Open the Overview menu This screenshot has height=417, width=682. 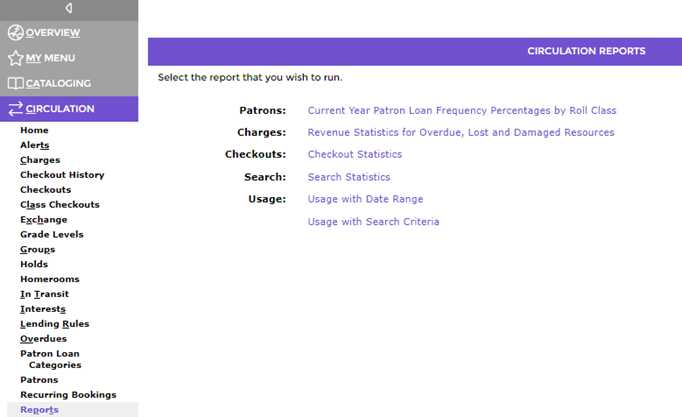[x=53, y=33]
